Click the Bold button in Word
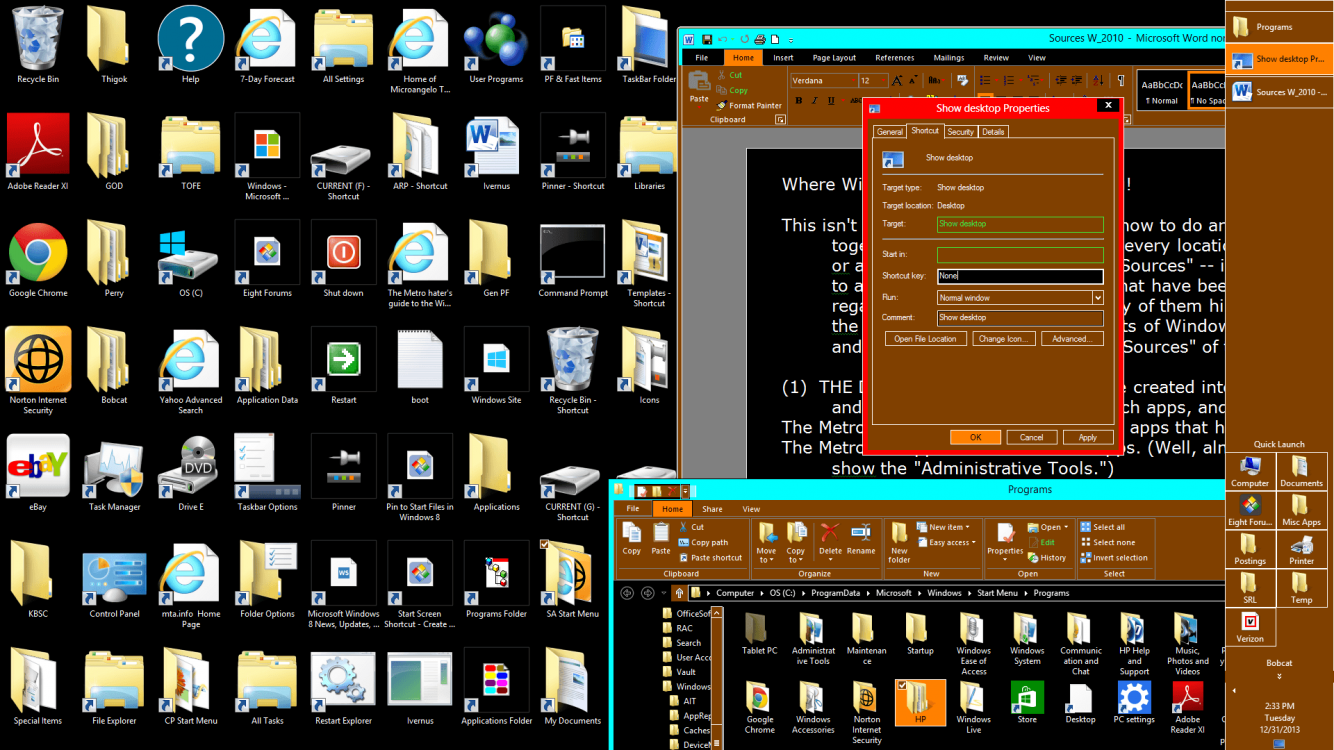1334x750 pixels. (x=799, y=101)
